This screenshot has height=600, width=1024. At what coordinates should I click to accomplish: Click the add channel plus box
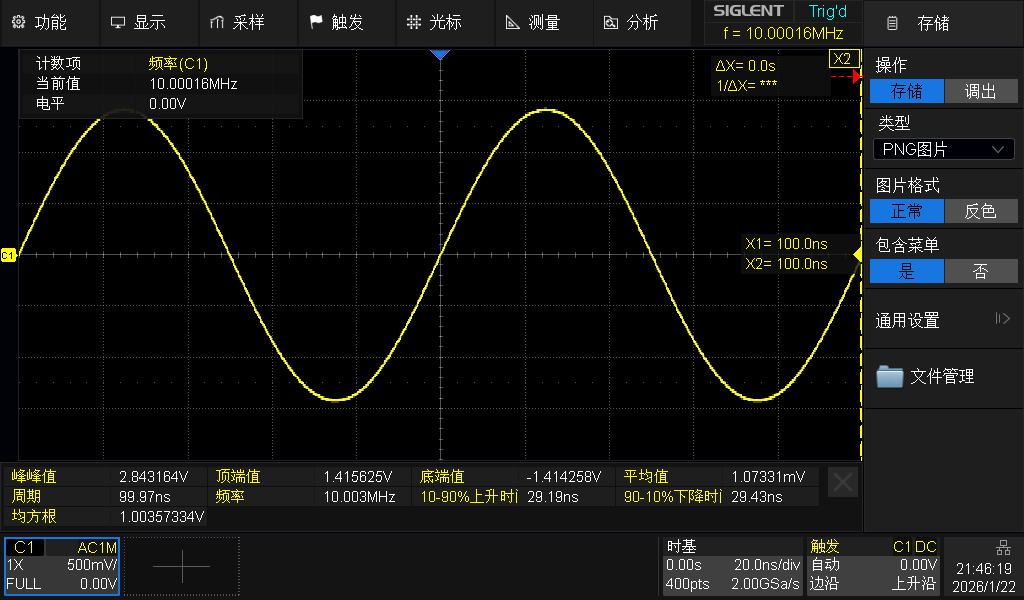(x=182, y=566)
